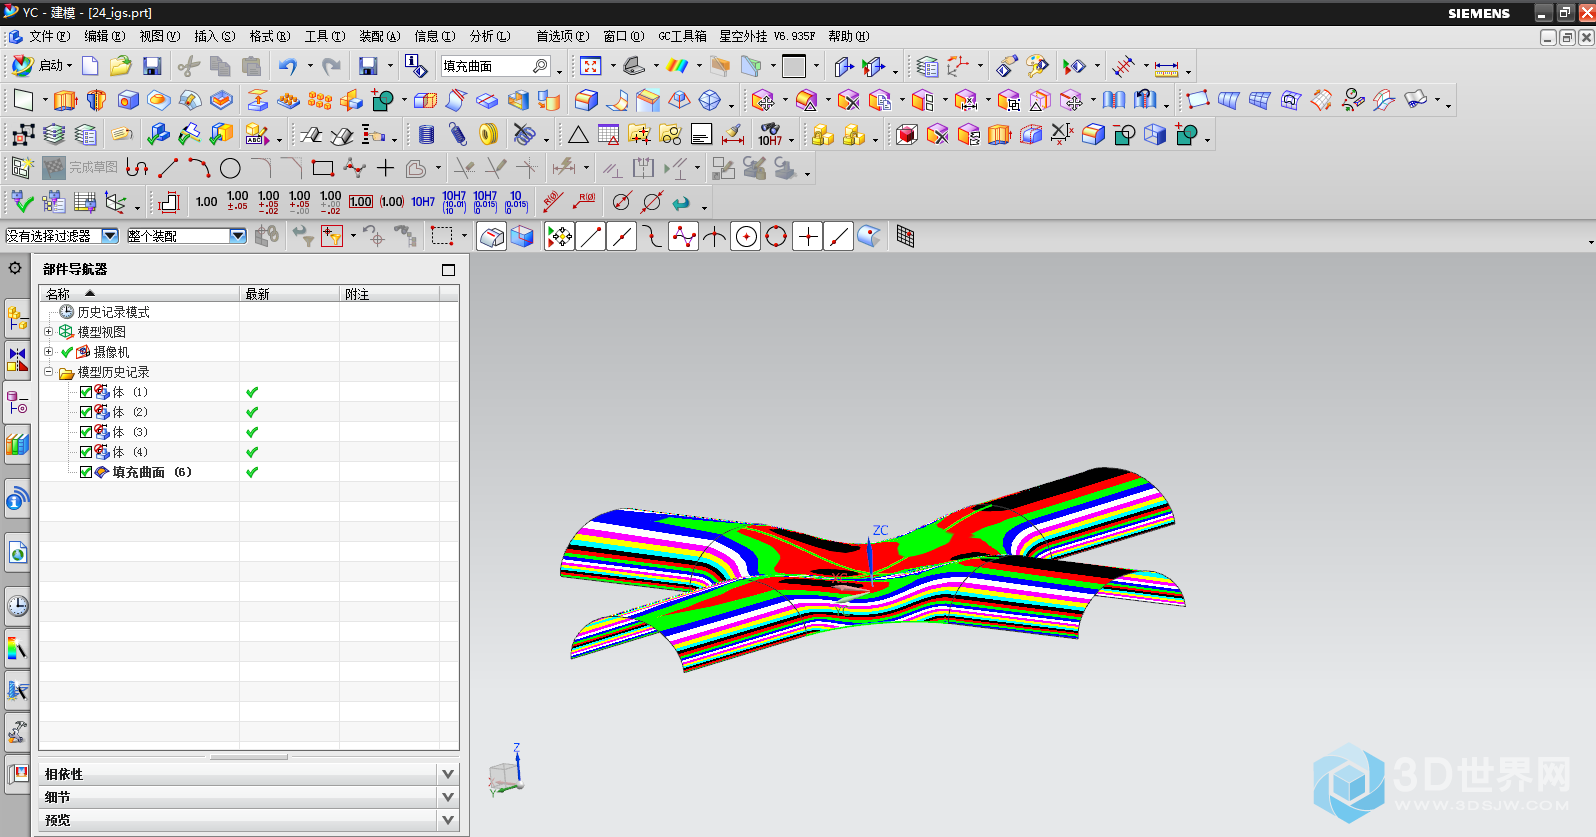Click the wireframe display grid icon
The image size is (1596, 837).
click(905, 236)
